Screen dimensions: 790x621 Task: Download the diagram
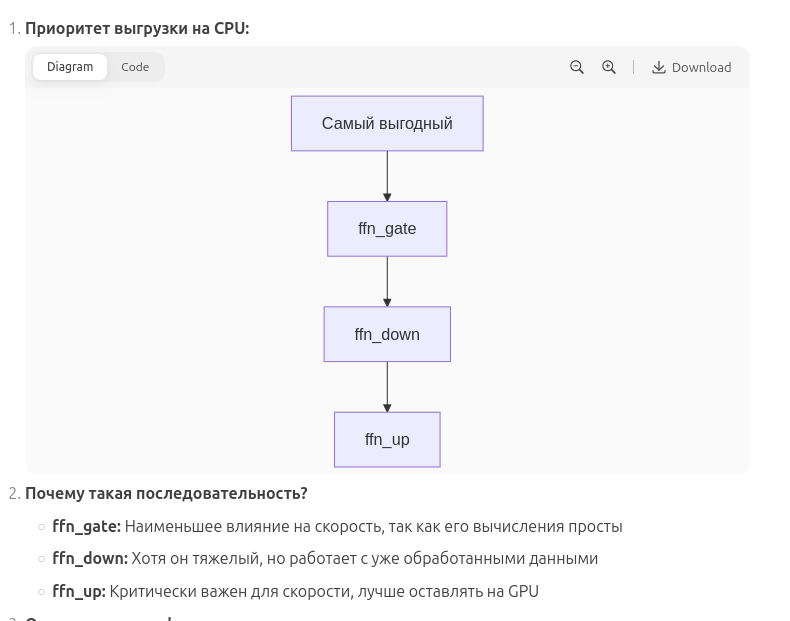click(x=692, y=67)
